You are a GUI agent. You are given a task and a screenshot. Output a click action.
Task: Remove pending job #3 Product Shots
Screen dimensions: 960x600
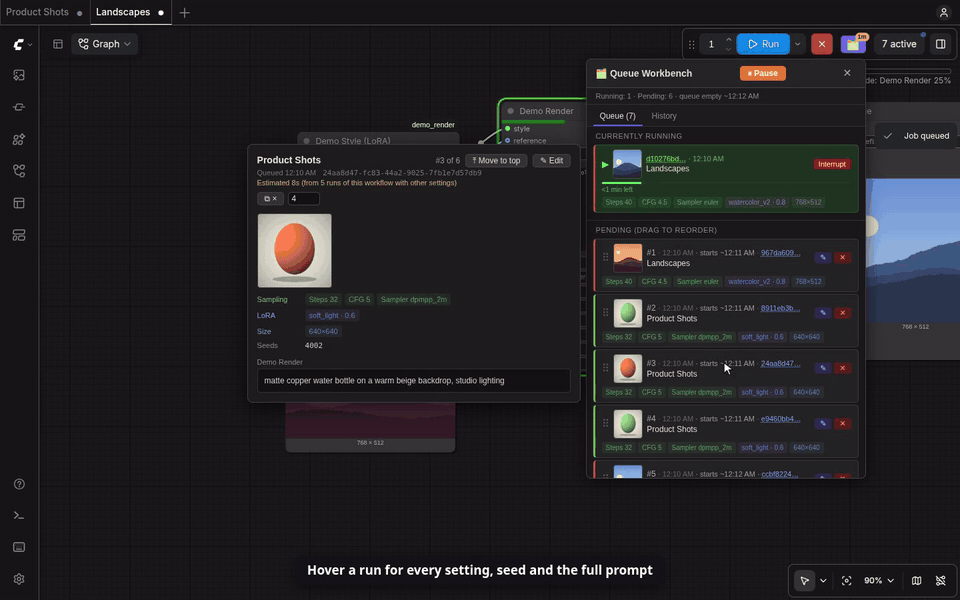pyautogui.click(x=842, y=368)
